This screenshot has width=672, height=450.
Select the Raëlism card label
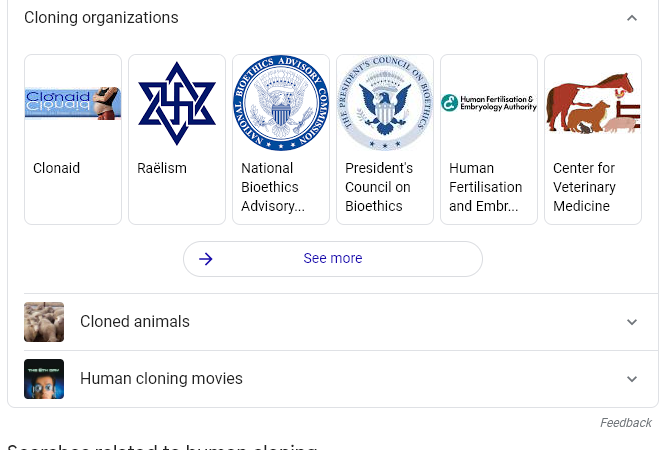pyautogui.click(x=162, y=168)
